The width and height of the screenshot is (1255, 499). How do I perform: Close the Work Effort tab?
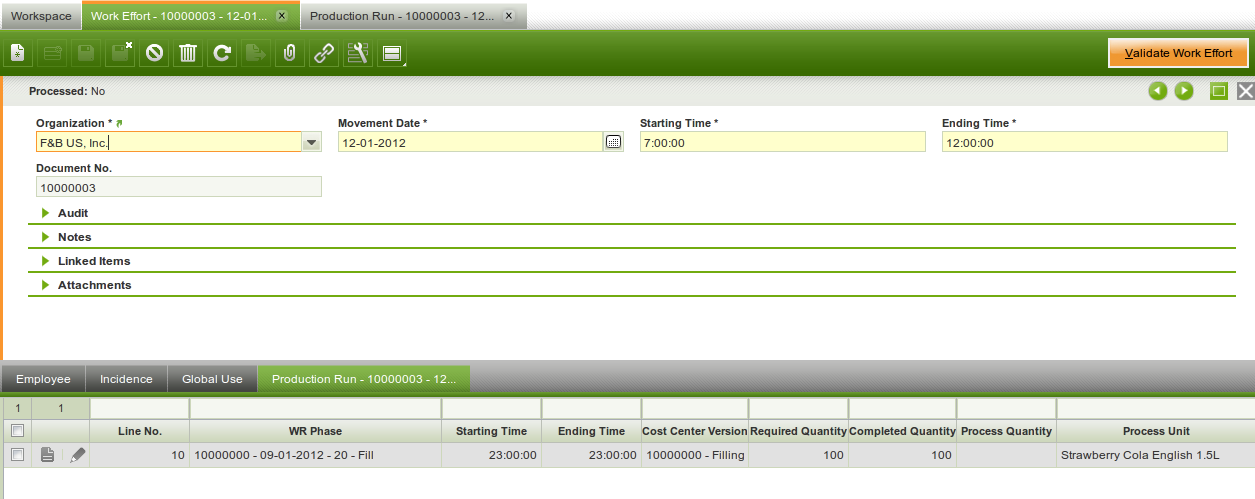pyautogui.click(x=282, y=17)
